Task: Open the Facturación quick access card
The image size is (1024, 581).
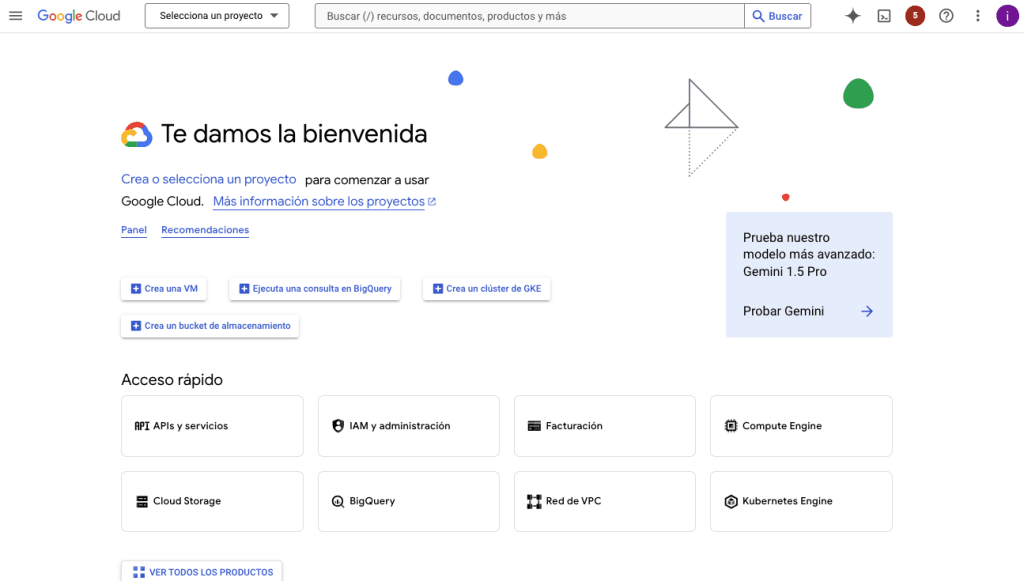Action: (x=605, y=426)
